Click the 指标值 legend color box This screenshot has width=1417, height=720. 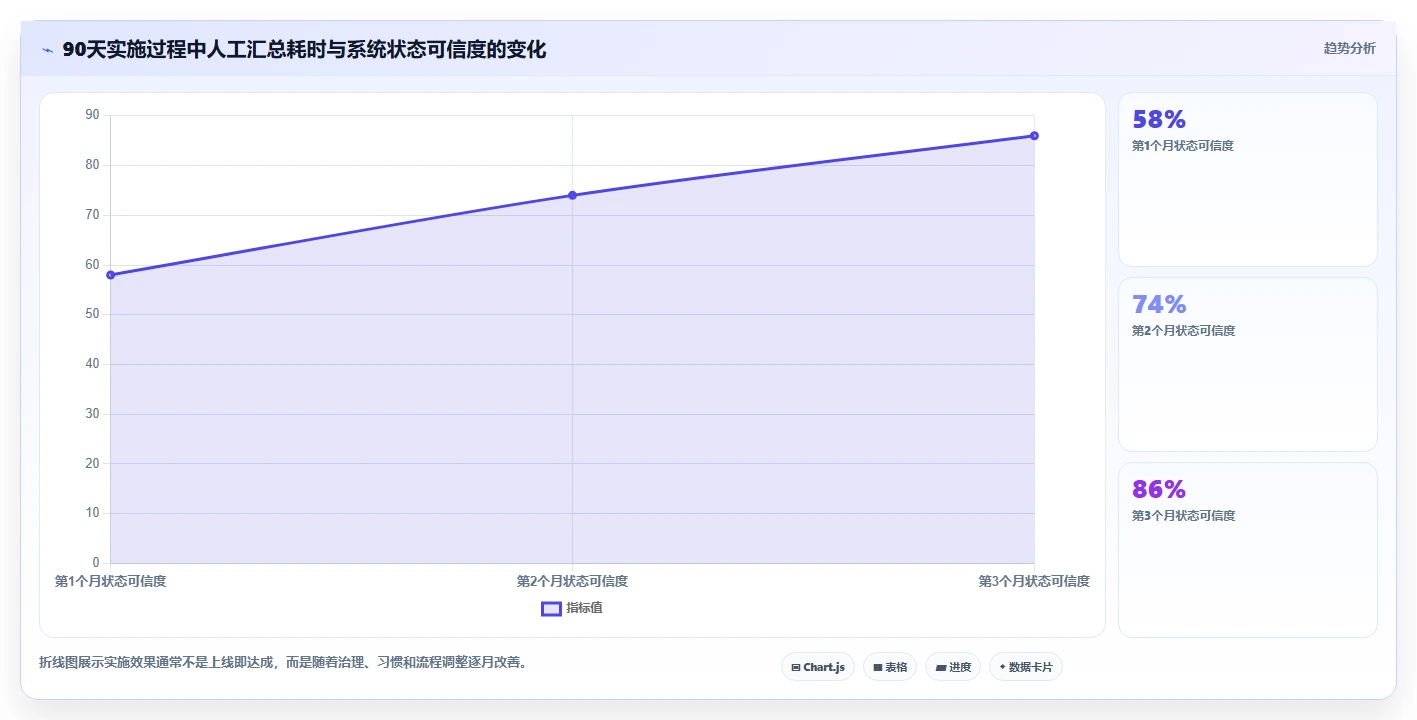551,608
